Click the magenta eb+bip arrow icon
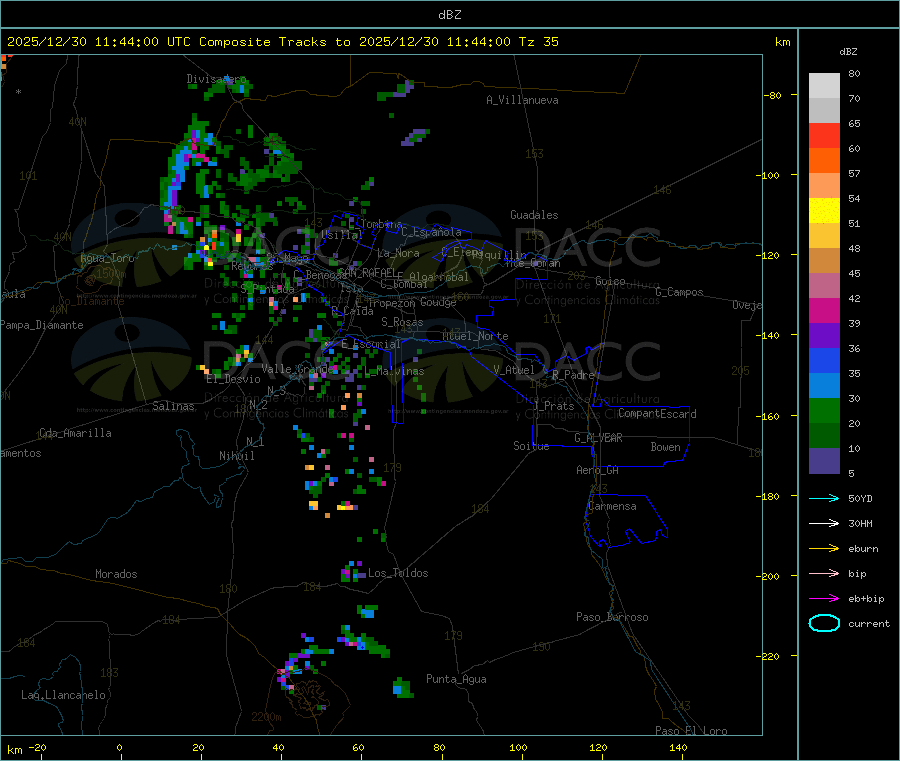900x761 pixels. coord(824,598)
